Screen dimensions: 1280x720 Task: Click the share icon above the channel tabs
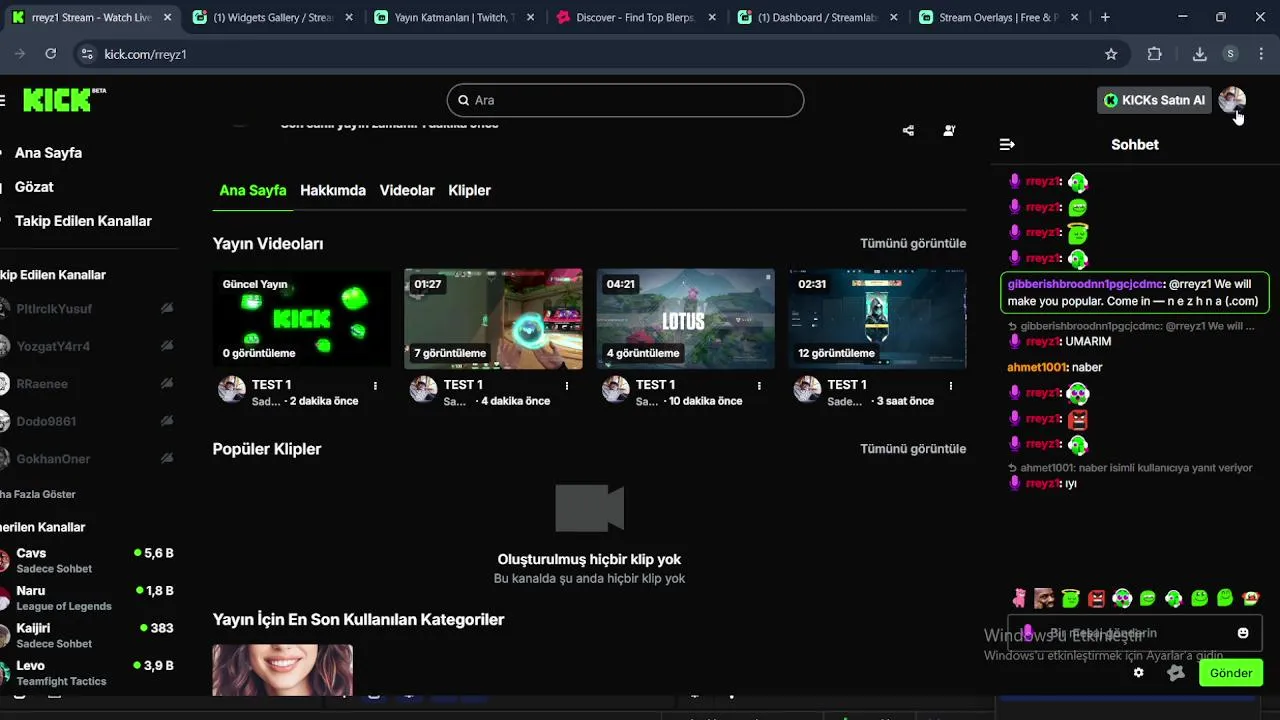click(x=908, y=131)
